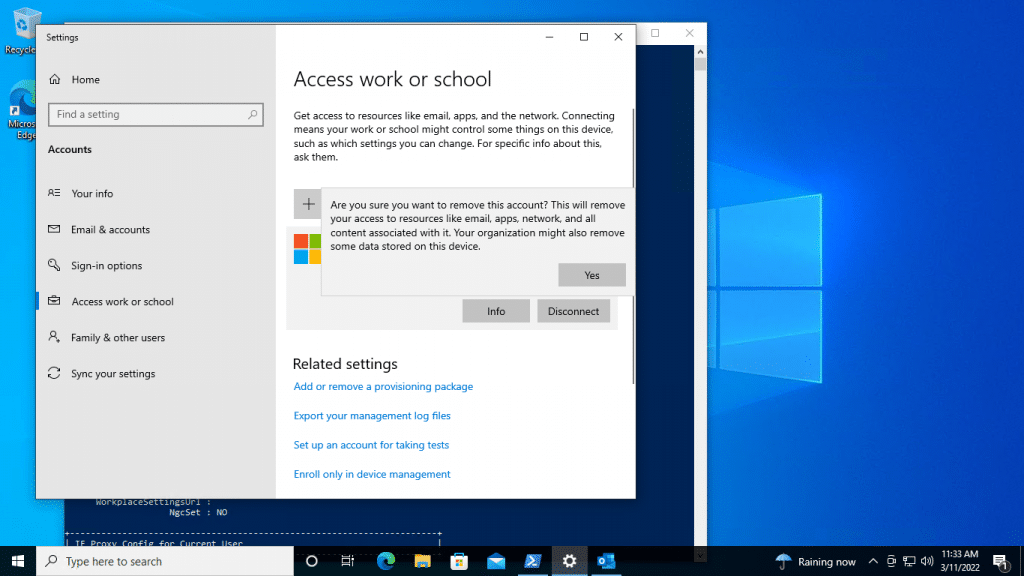Click the Settings gear on the taskbar
The height and width of the screenshot is (576, 1024).
click(x=569, y=561)
